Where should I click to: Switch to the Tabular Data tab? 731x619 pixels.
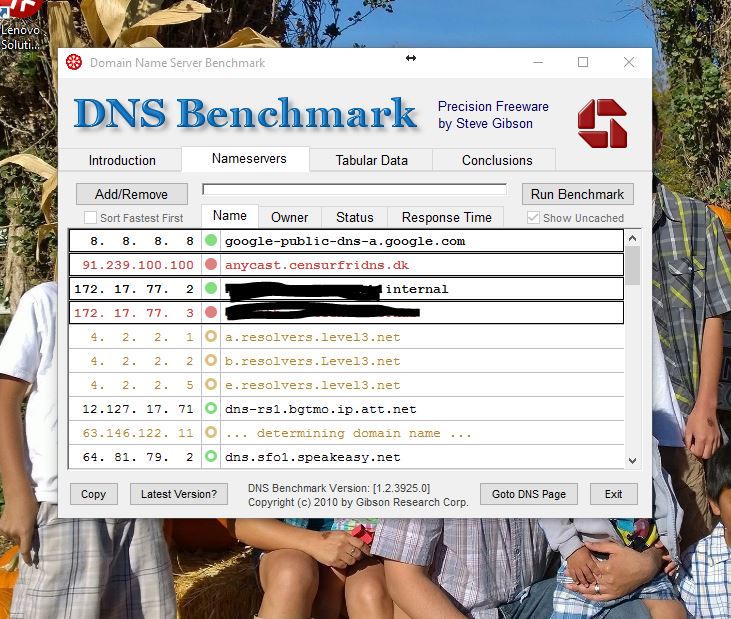[371, 160]
